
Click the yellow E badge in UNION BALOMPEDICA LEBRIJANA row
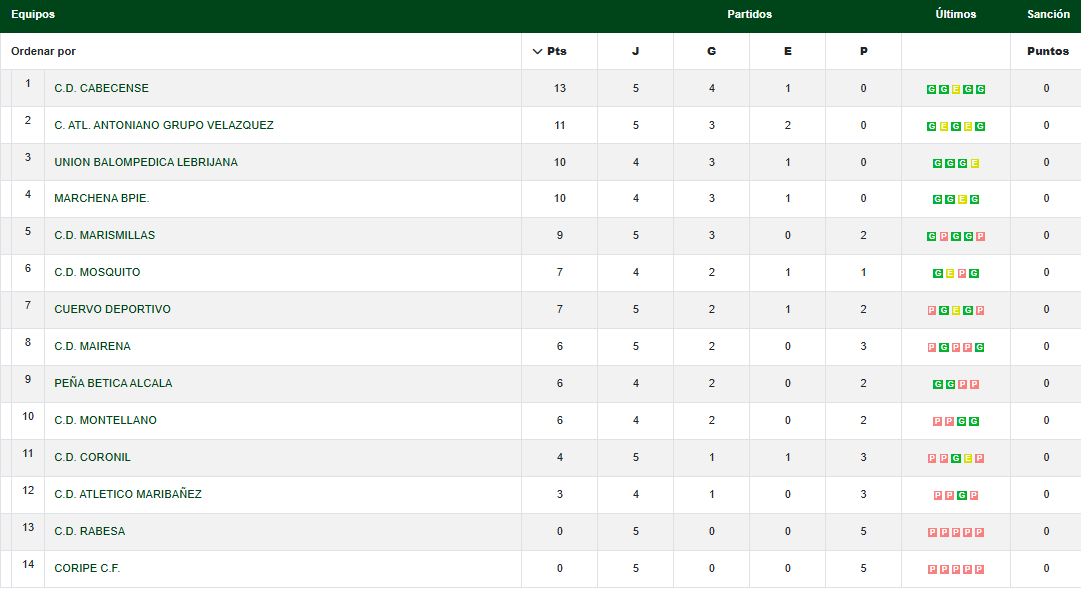[x=974, y=163]
